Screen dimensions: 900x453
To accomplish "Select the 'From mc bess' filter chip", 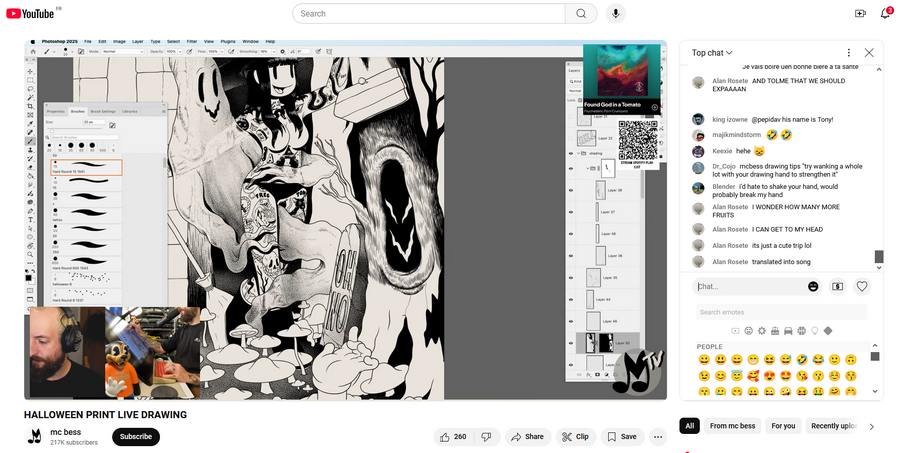I will pyautogui.click(x=732, y=426).
